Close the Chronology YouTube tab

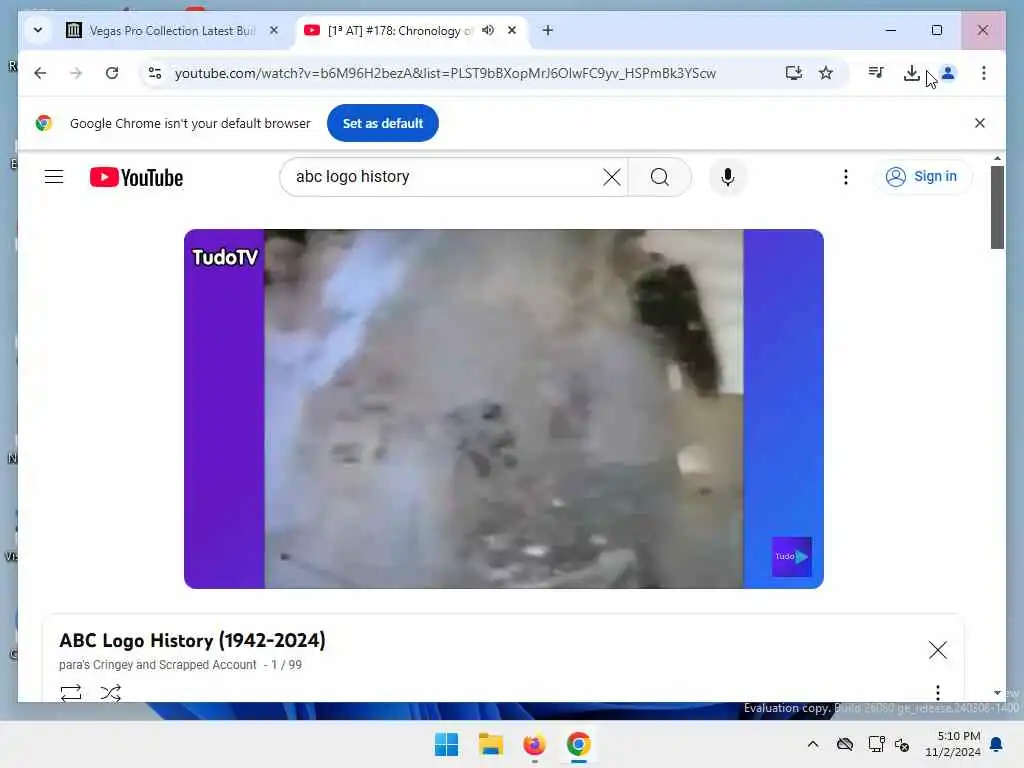point(512,30)
